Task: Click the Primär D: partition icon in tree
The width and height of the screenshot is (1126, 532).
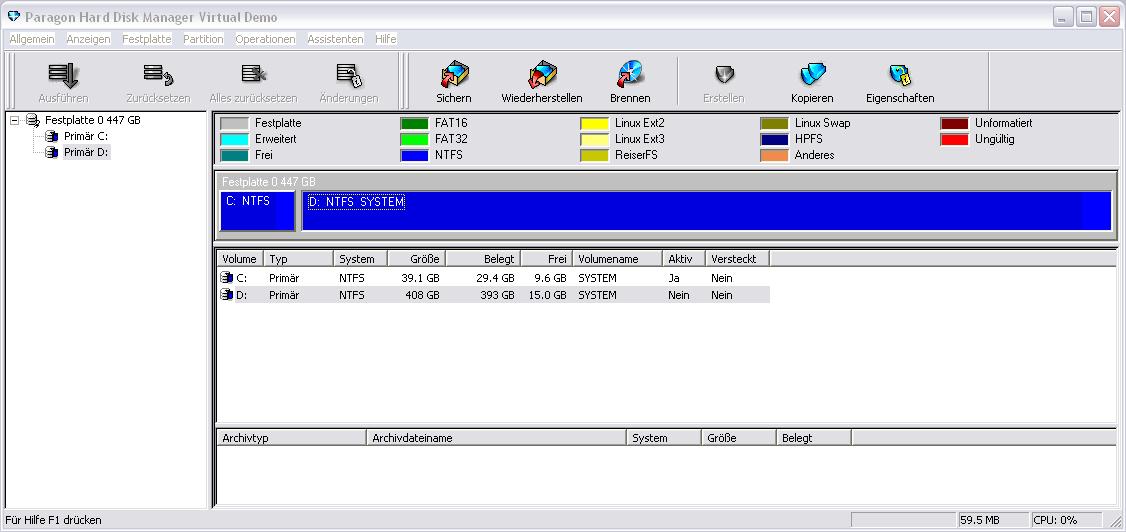Action: point(51,152)
